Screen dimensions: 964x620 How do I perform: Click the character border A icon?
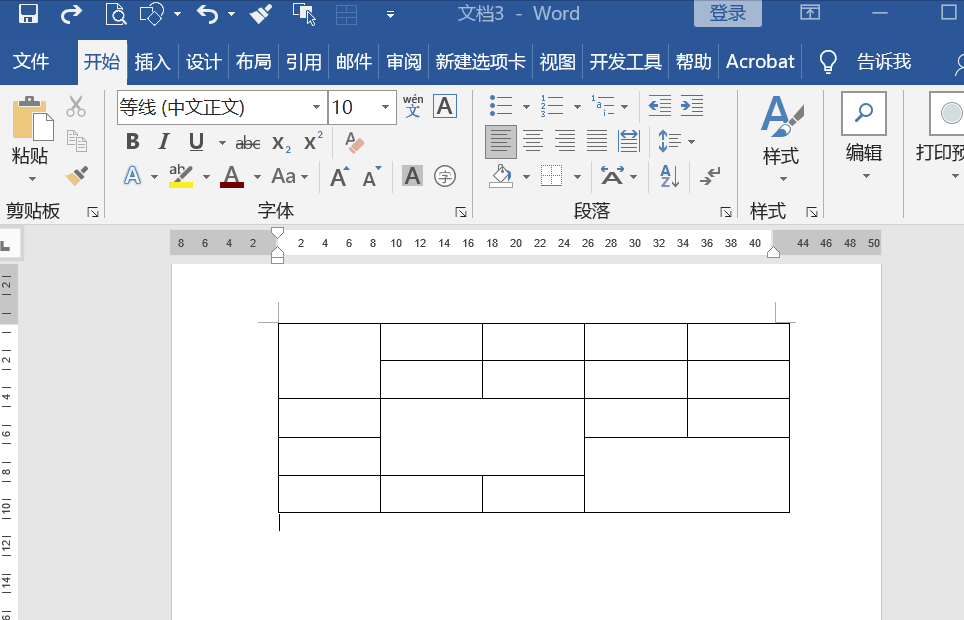(x=445, y=106)
